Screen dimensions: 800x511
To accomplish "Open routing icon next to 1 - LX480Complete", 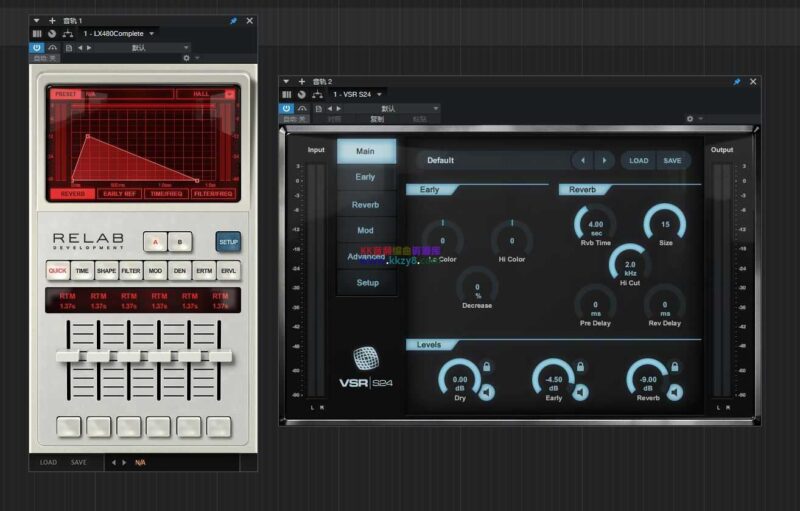I will coord(67,34).
